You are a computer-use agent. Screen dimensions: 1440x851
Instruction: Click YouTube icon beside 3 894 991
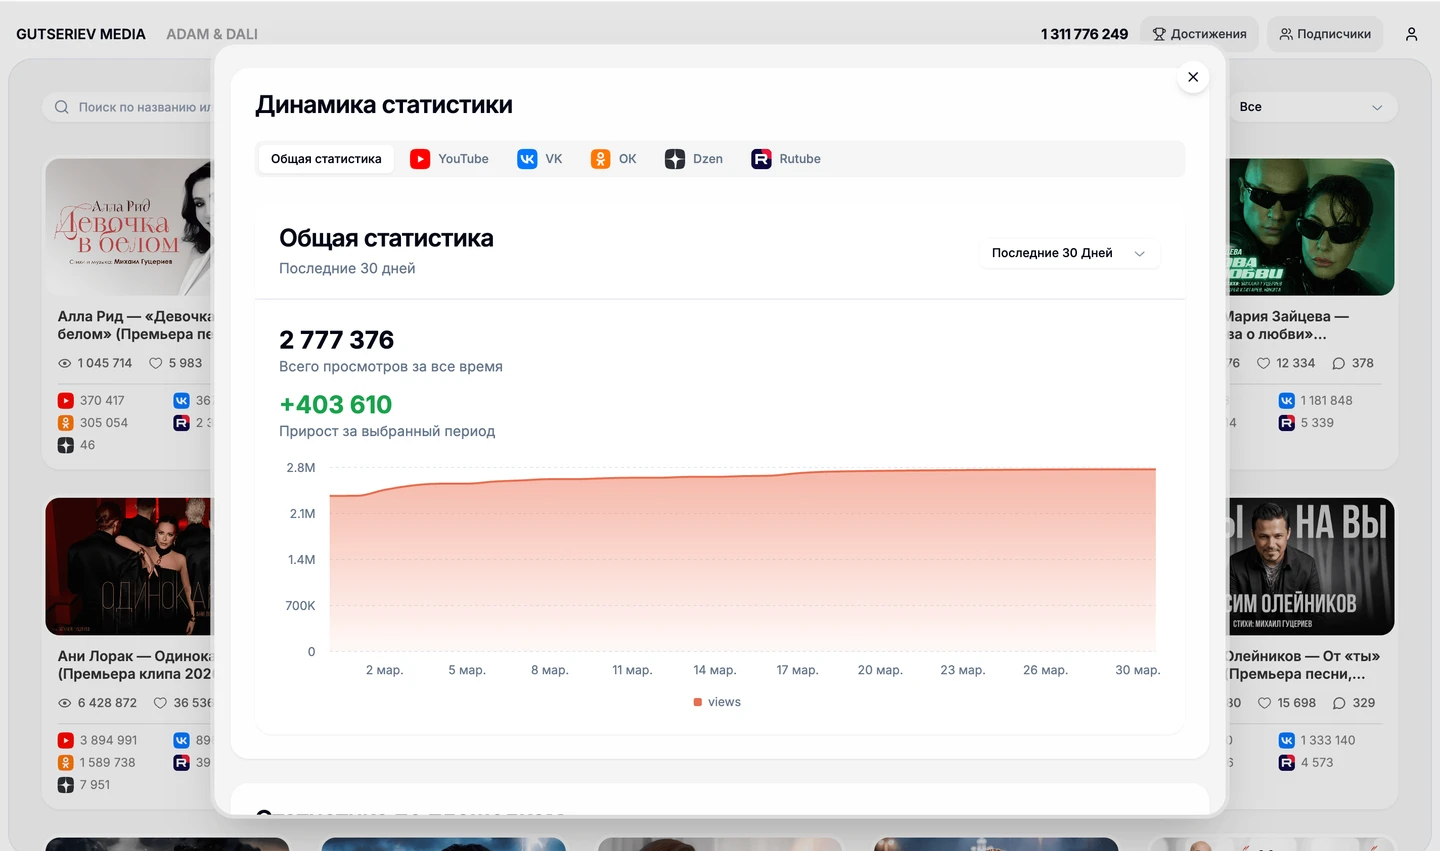click(x=66, y=741)
